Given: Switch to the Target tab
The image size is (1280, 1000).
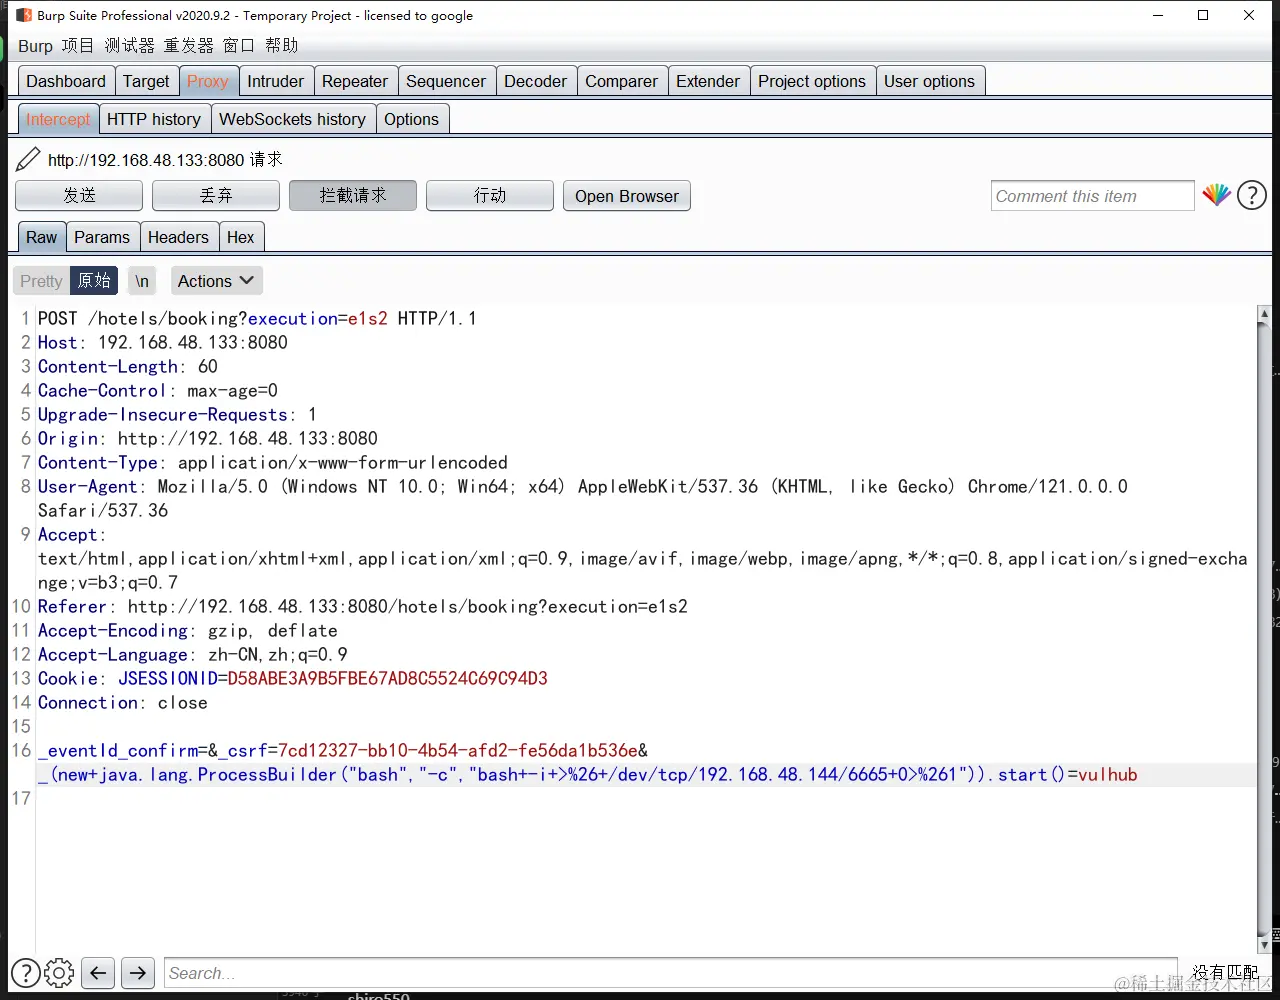Looking at the screenshot, I should pos(146,81).
